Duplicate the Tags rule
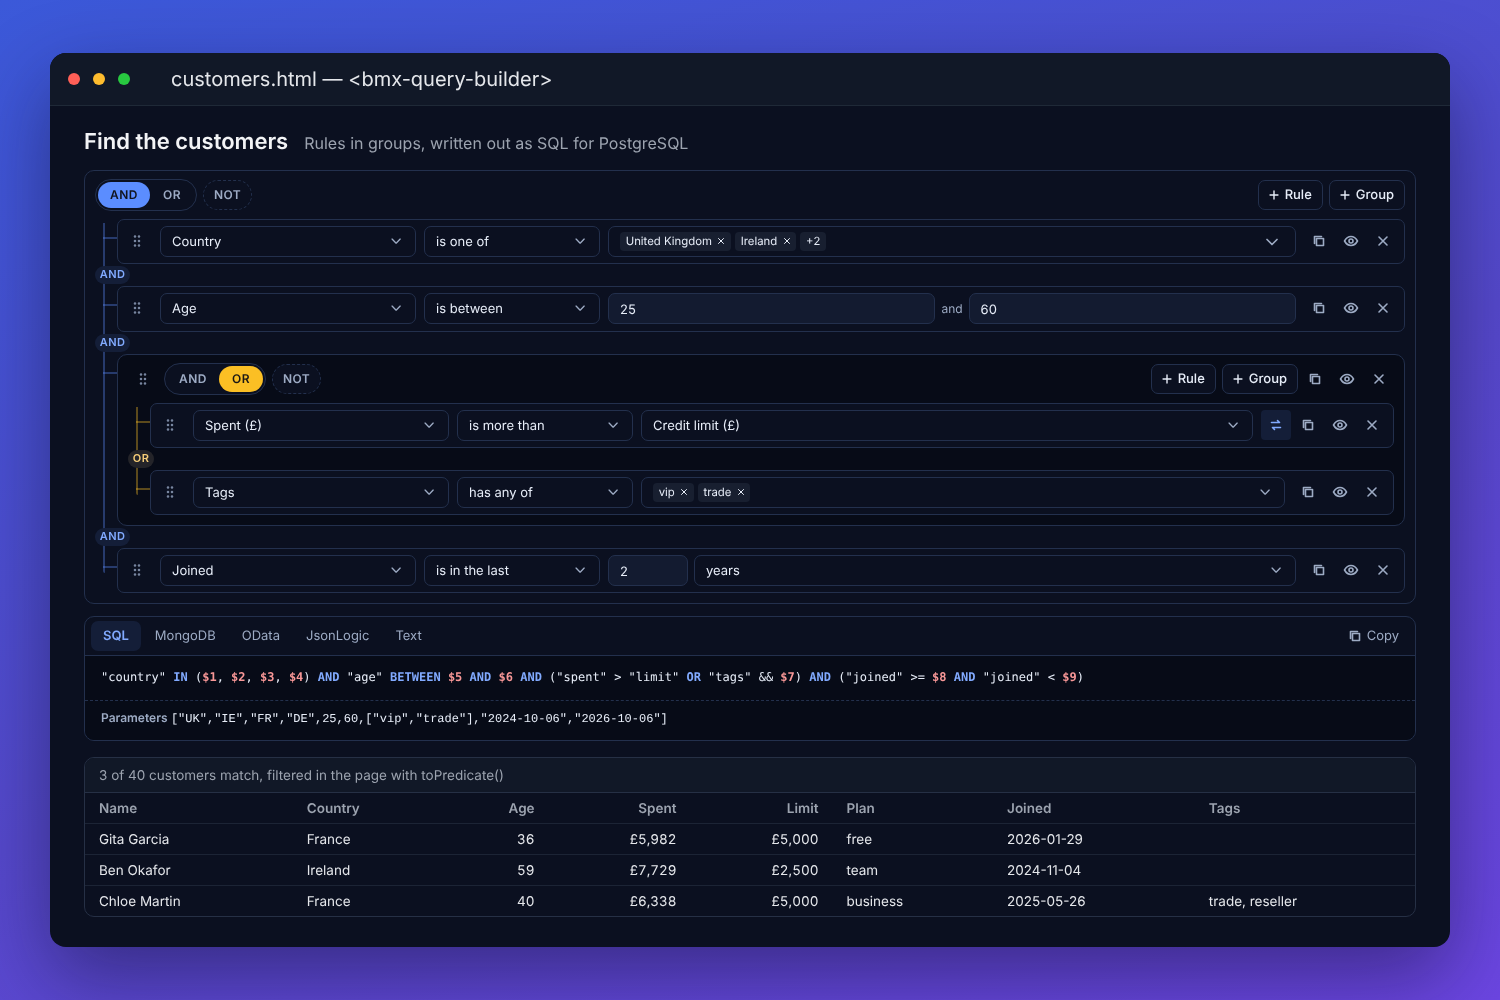The image size is (1500, 1000). (1308, 492)
